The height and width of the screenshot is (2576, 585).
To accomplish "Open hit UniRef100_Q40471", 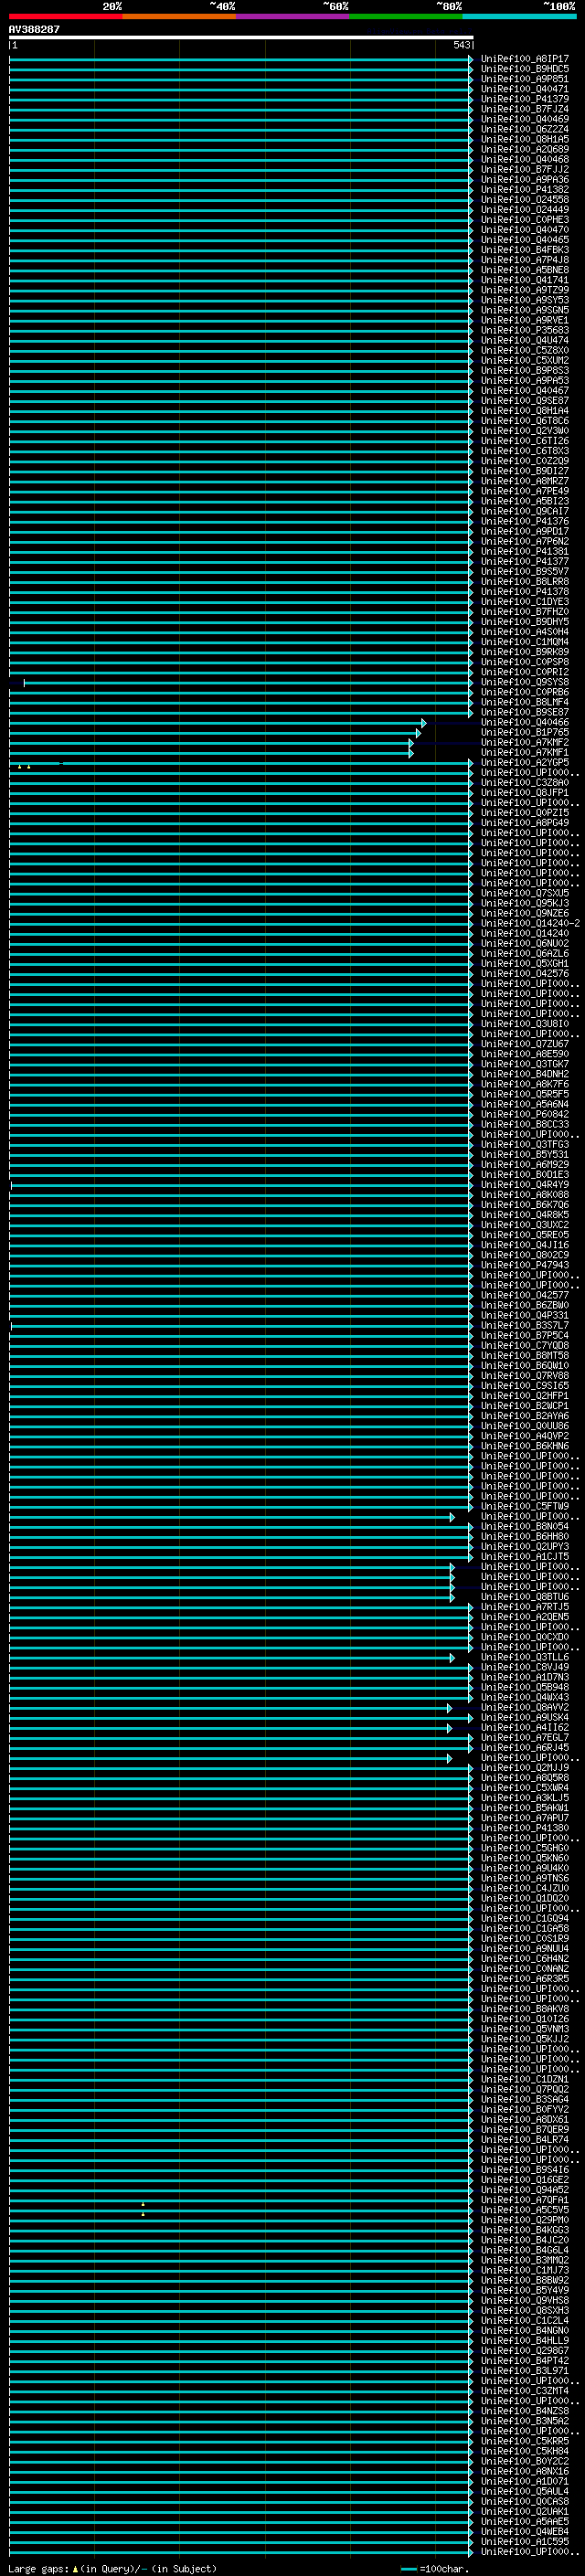I will coord(524,89).
